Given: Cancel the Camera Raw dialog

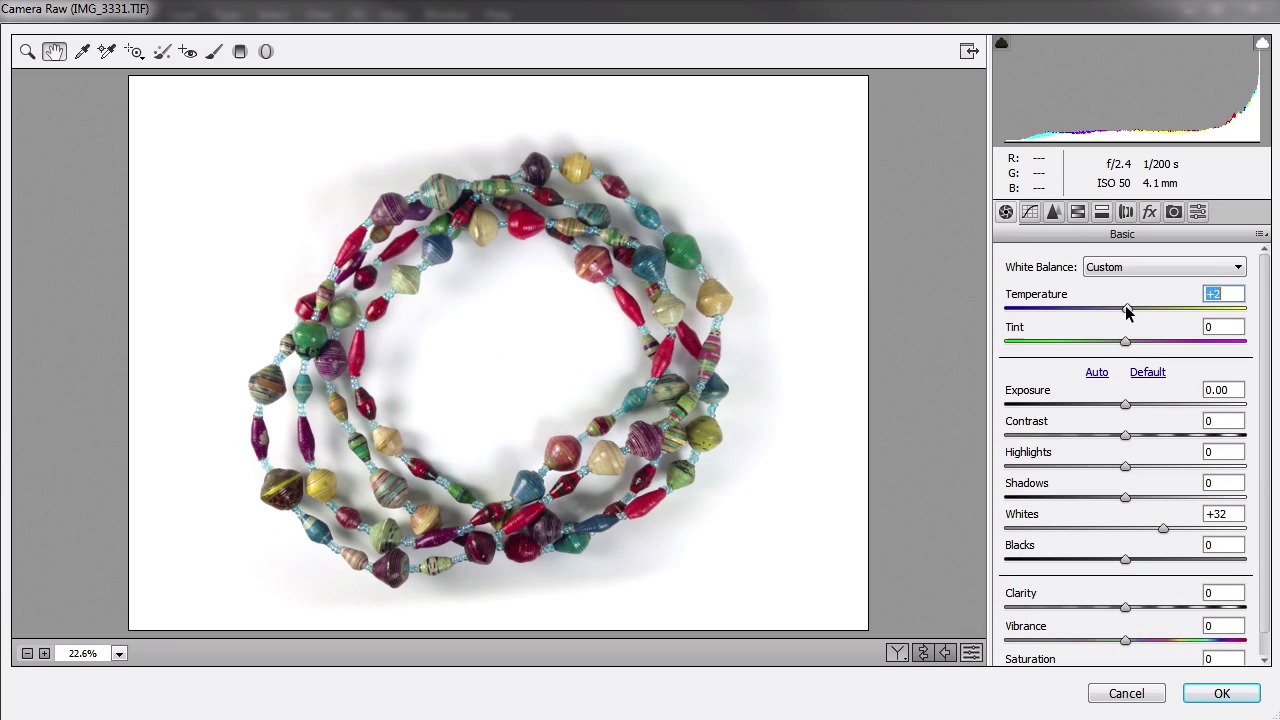Looking at the screenshot, I should (x=1126, y=694).
